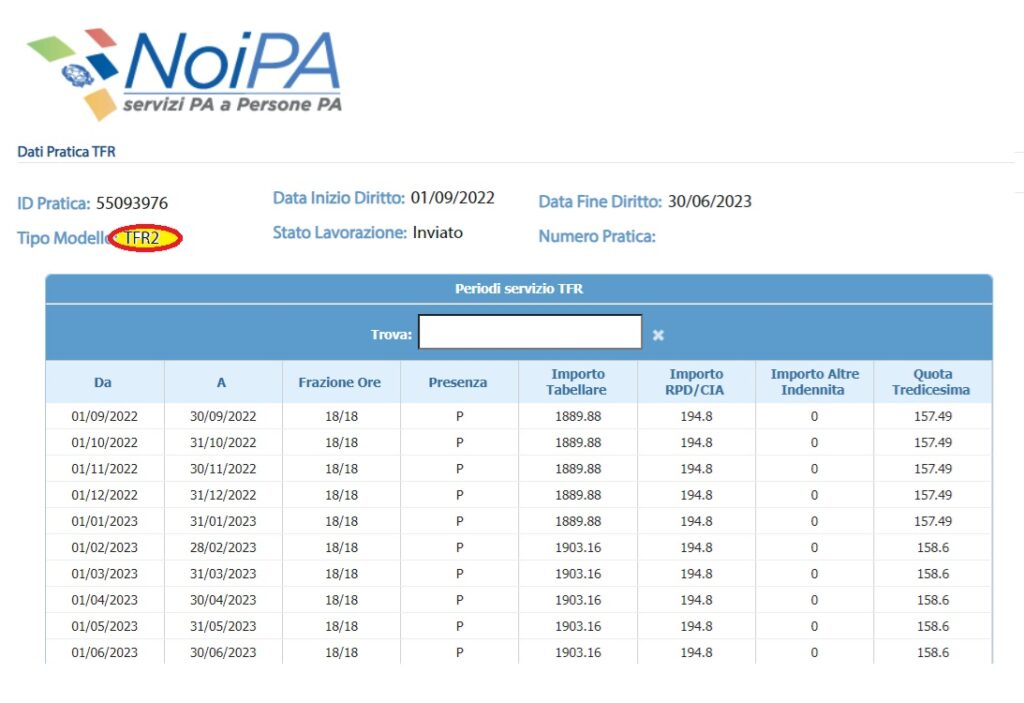The width and height of the screenshot is (1024, 703).
Task: Click the Da cell 01/05/2023
Action: point(104,626)
